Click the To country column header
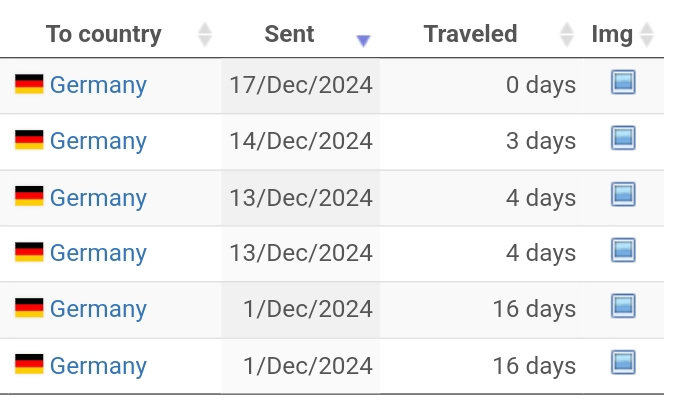Viewport: 694px width, 414px height. click(104, 34)
